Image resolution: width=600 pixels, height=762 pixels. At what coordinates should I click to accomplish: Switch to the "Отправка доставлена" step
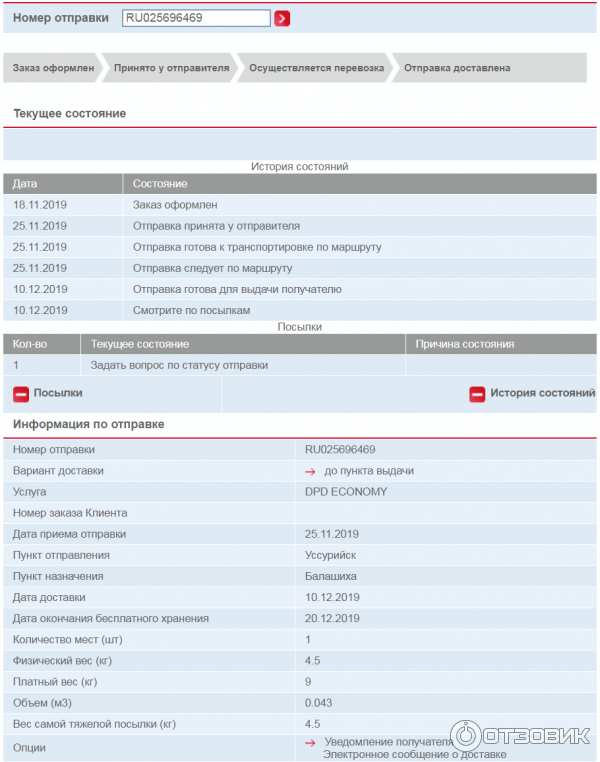click(x=456, y=68)
